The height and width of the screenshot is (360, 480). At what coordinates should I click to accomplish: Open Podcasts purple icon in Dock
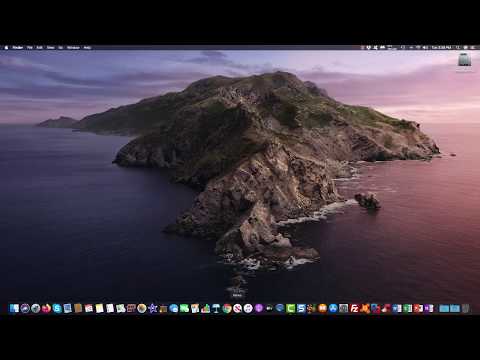(259, 308)
